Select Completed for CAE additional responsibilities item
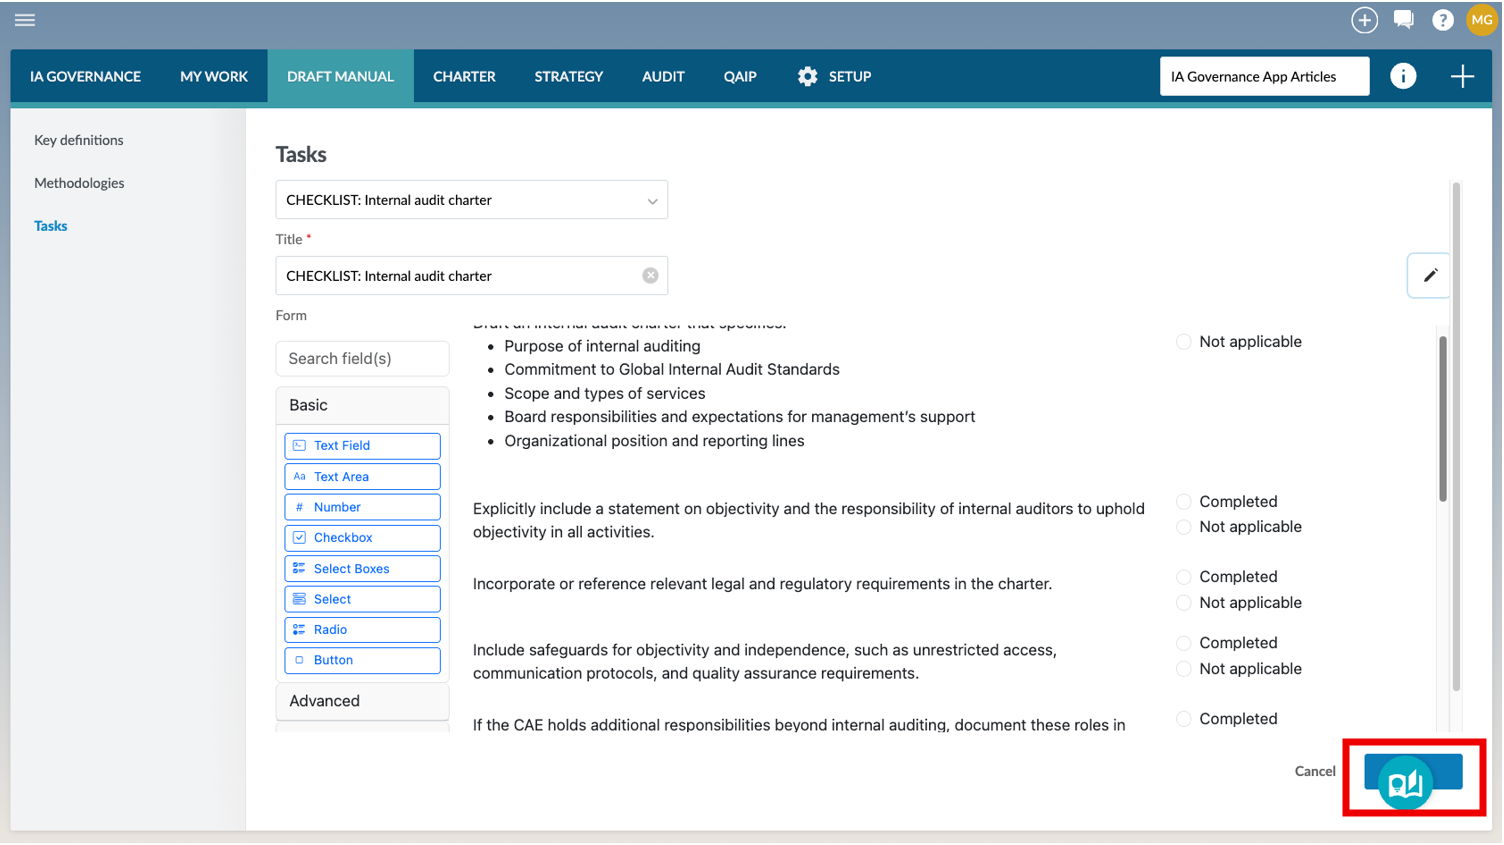This screenshot has width=1504, height=845. click(1184, 719)
